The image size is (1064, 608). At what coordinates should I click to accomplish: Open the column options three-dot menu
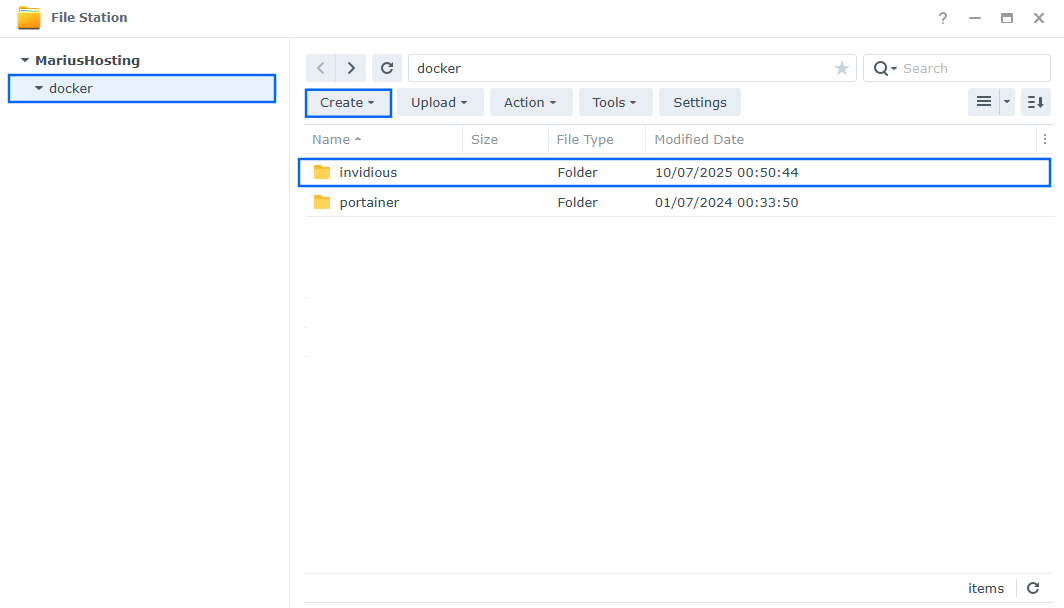pyautogui.click(x=1045, y=139)
